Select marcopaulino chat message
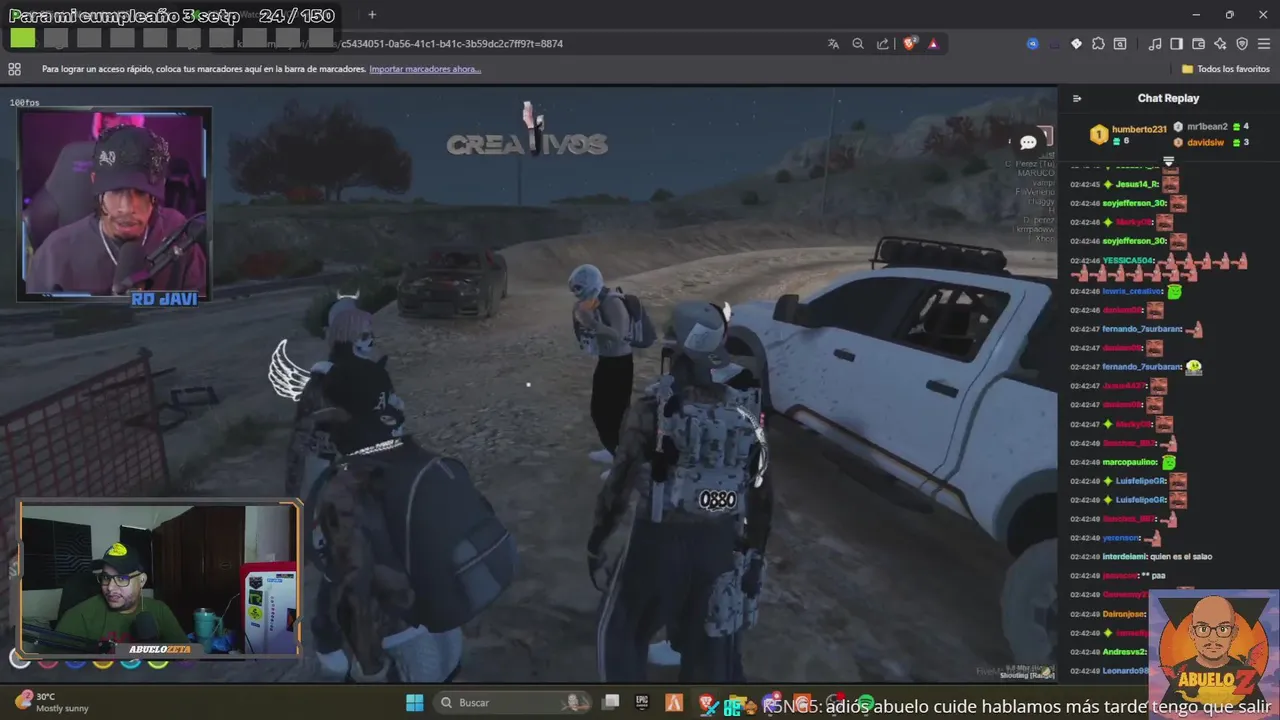Screen dimensions: 1280x720 [x=1123, y=462]
